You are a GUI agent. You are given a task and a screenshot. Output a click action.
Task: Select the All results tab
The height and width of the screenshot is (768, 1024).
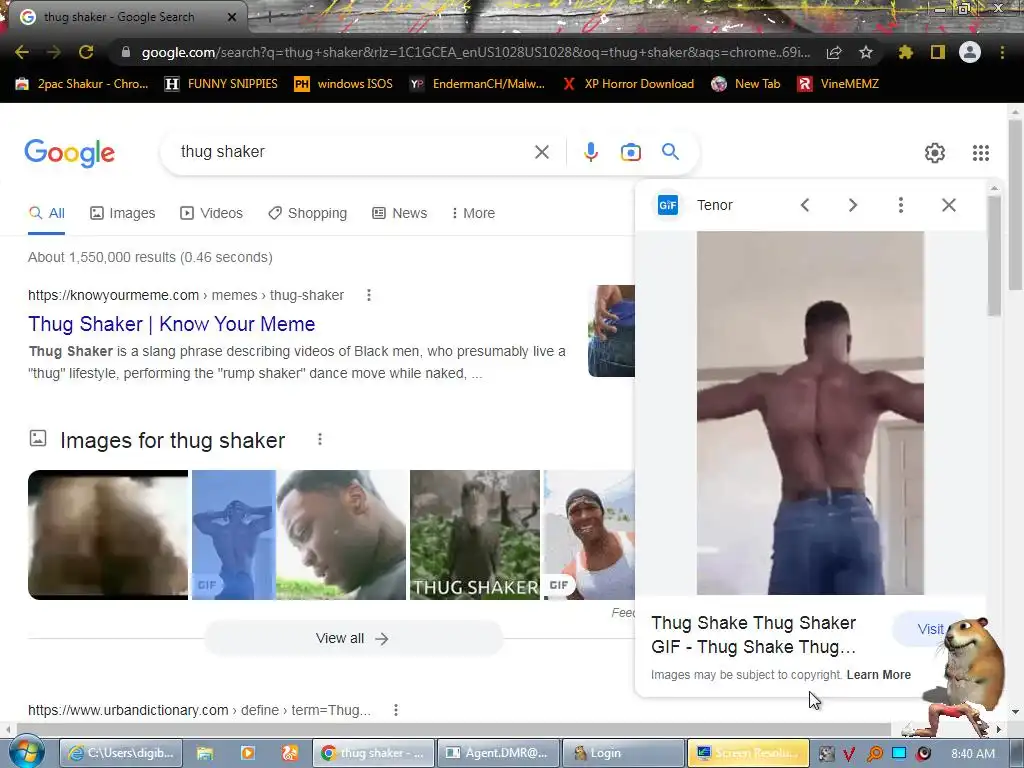[x=47, y=214]
